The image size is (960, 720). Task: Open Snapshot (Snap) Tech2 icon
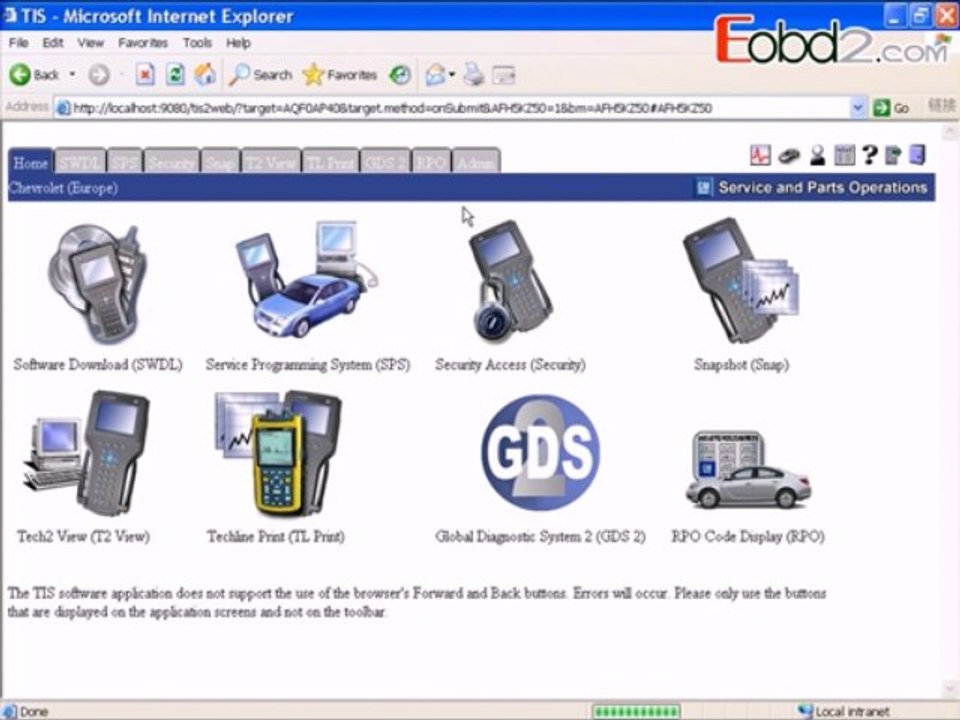tap(741, 280)
